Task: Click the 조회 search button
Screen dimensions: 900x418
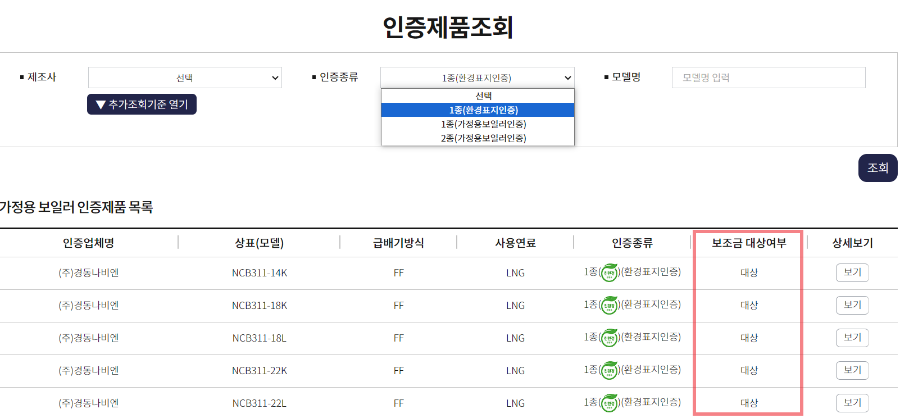Action: pos(878,168)
